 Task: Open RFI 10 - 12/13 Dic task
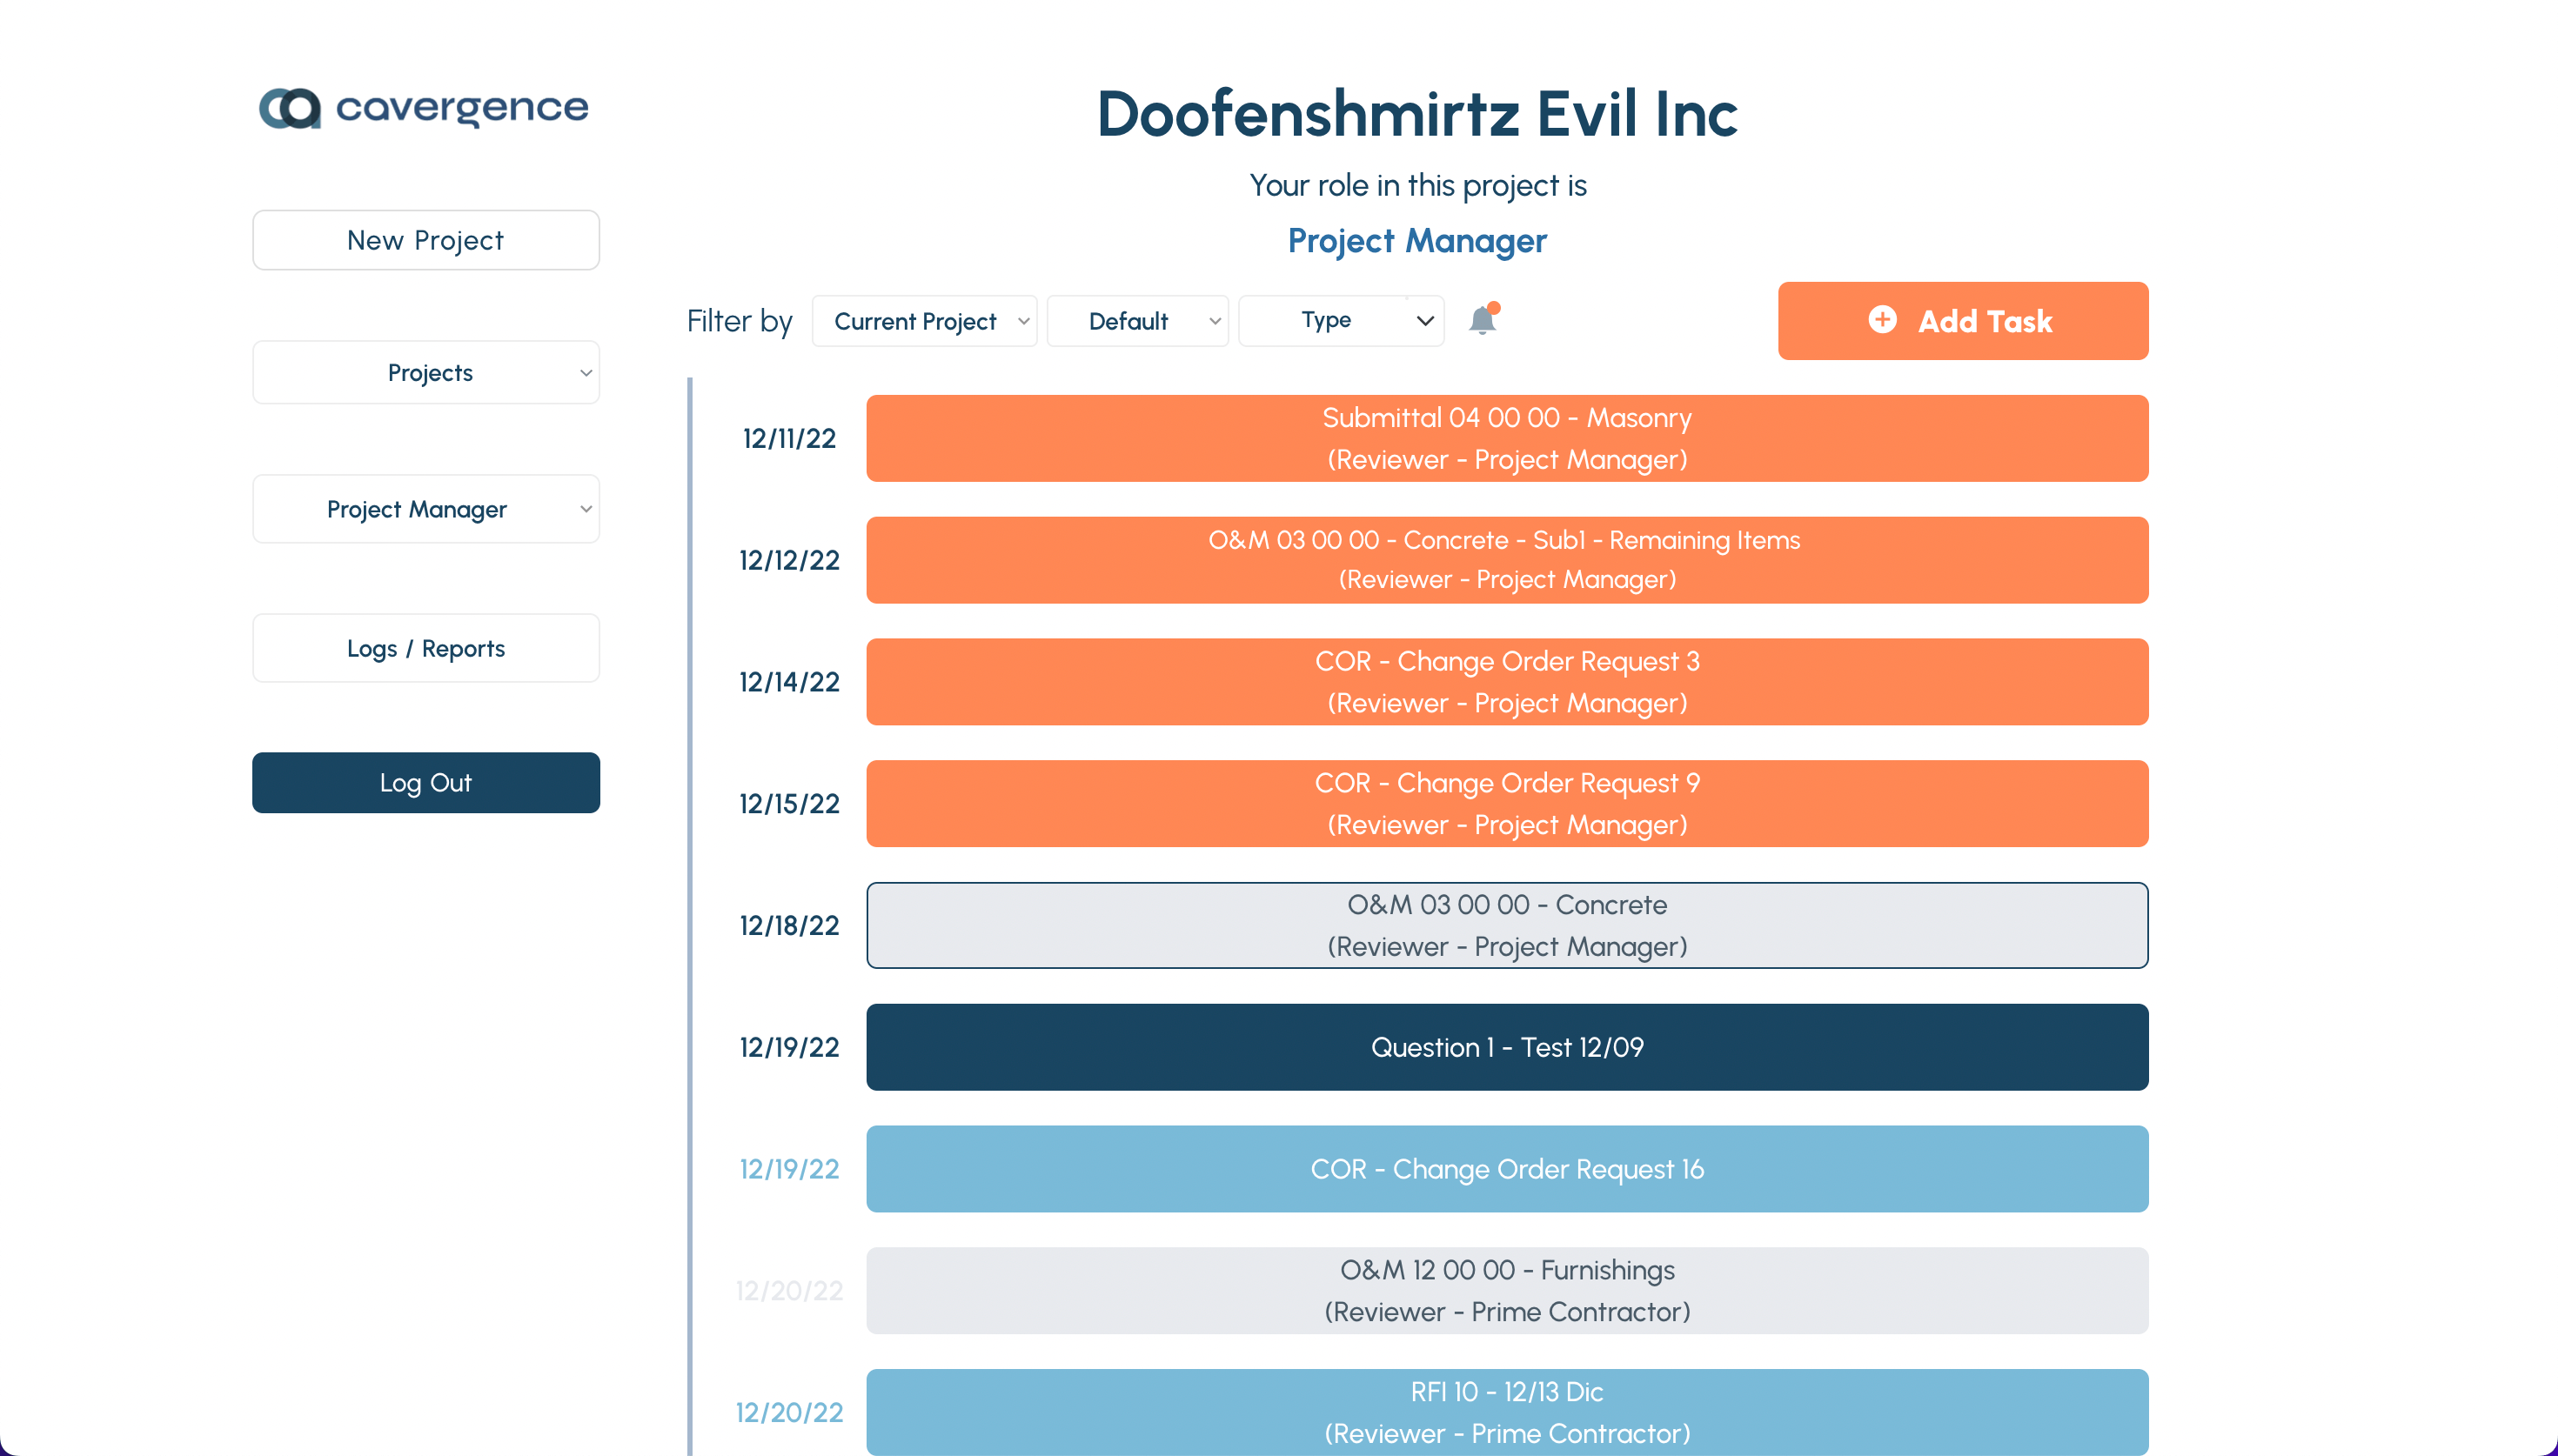click(1507, 1412)
